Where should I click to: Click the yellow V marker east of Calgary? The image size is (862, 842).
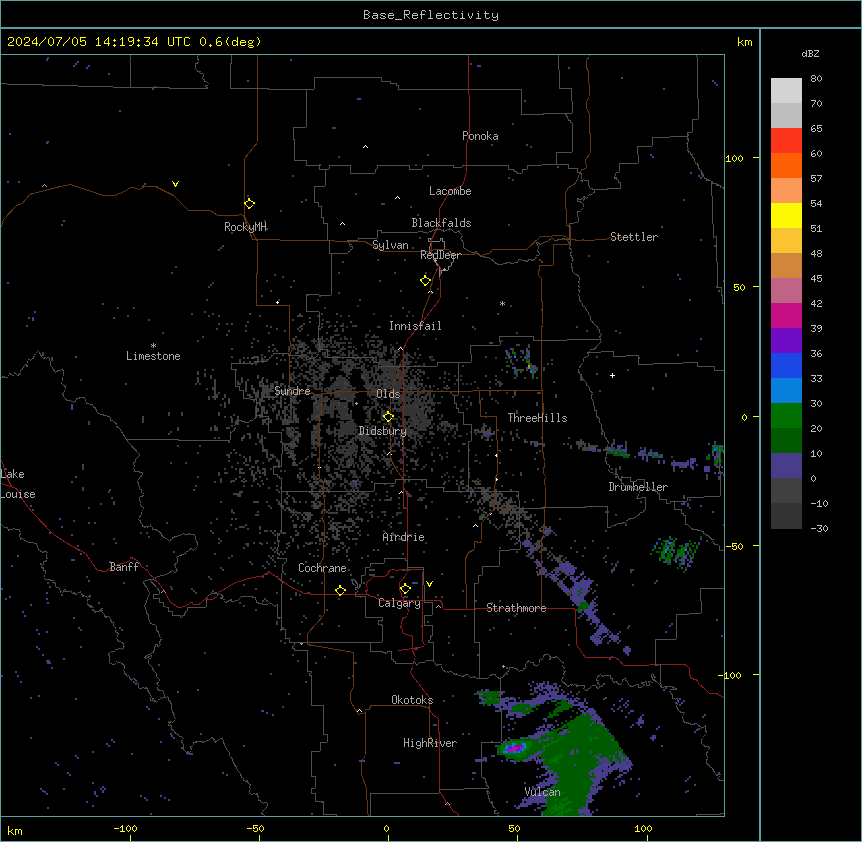coord(429,584)
